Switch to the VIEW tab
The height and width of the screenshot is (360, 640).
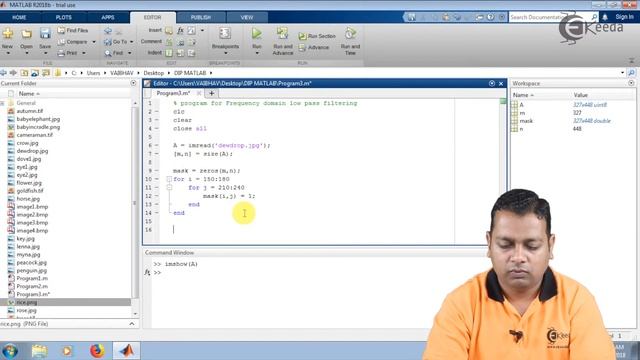[x=247, y=18]
